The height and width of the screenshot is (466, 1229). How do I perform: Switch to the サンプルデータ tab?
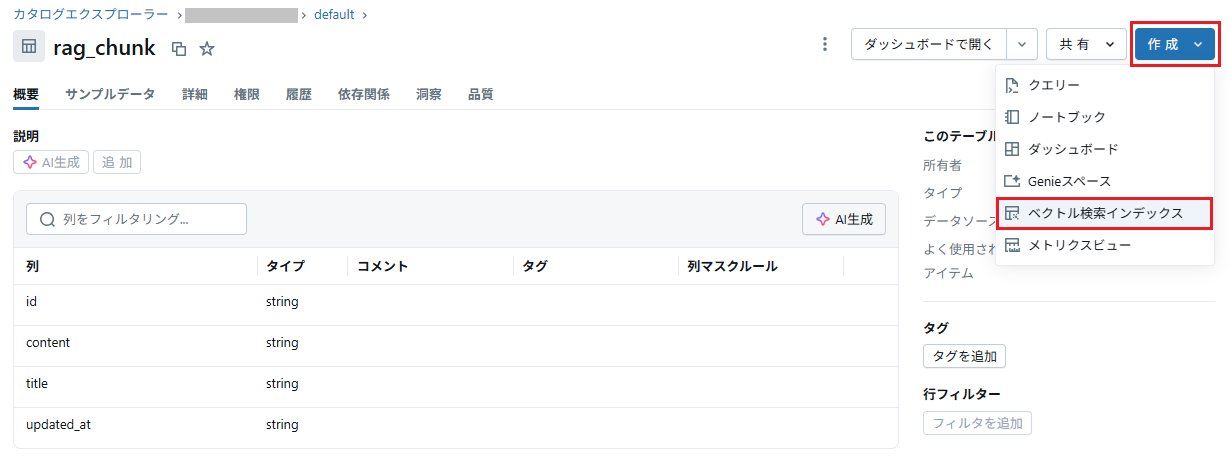110,94
